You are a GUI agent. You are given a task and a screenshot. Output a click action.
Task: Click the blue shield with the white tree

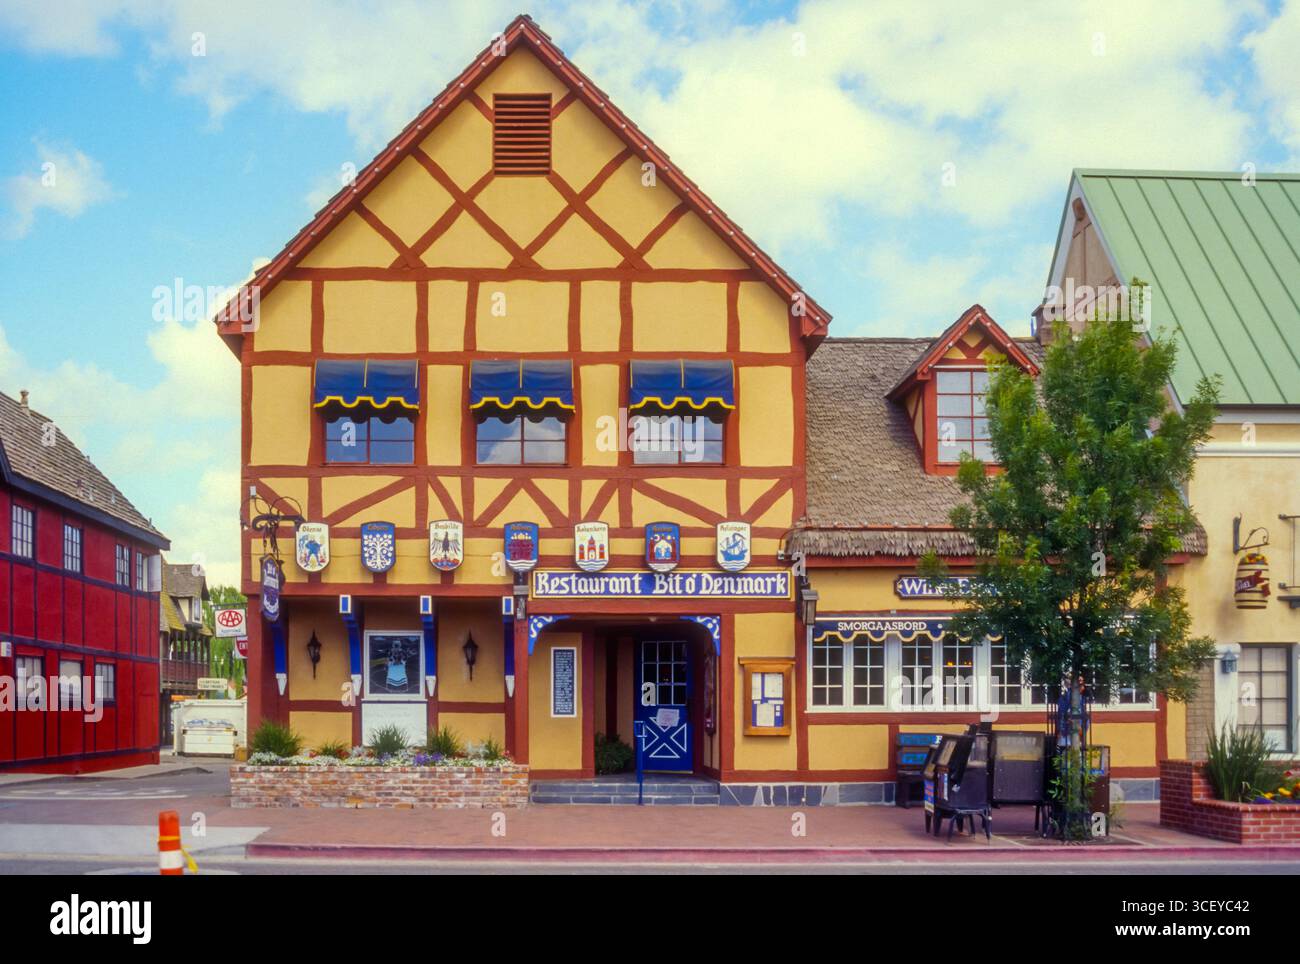[377, 546]
